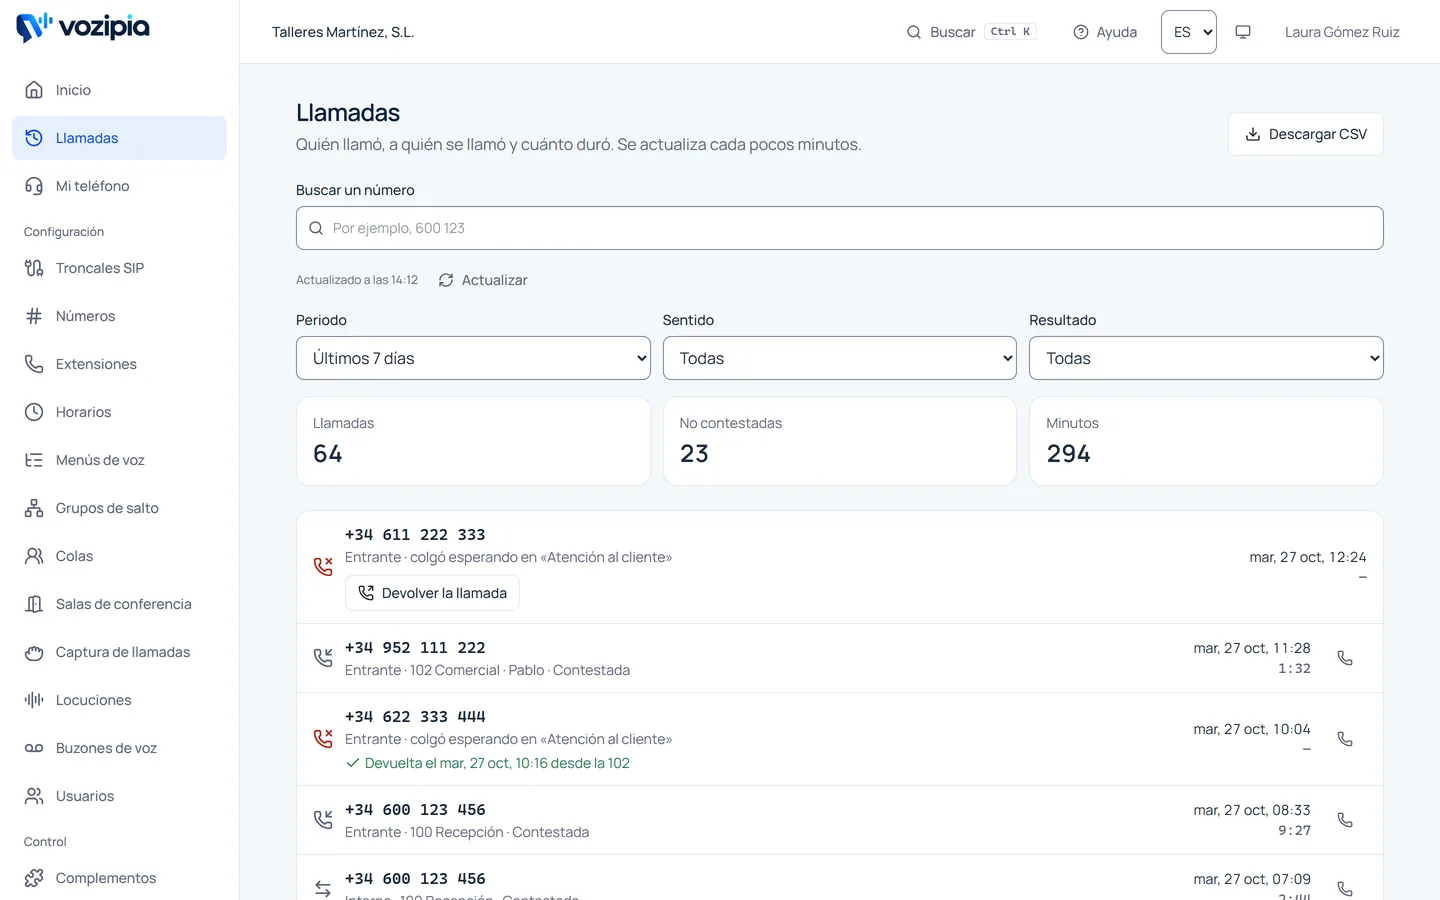Open Extensiones phone icon entry

pos(119,364)
